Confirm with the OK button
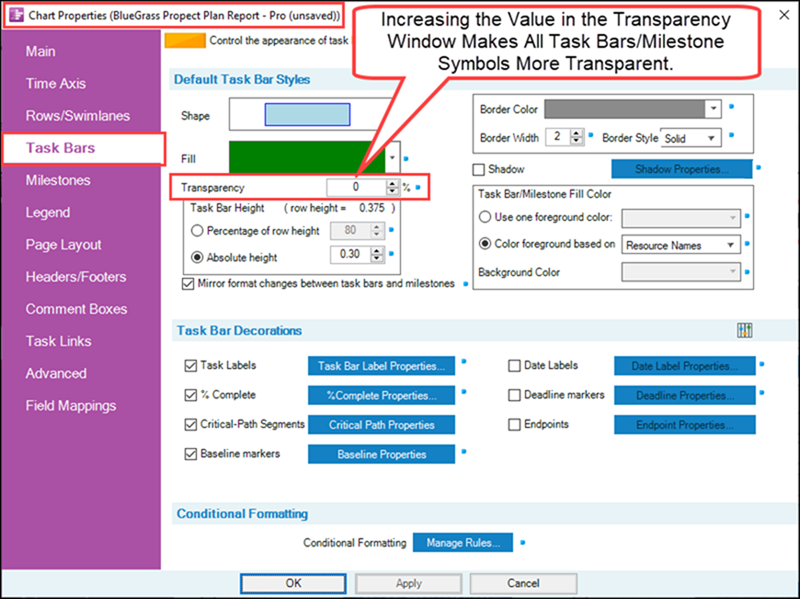Viewport: 800px width, 599px height. point(293,583)
